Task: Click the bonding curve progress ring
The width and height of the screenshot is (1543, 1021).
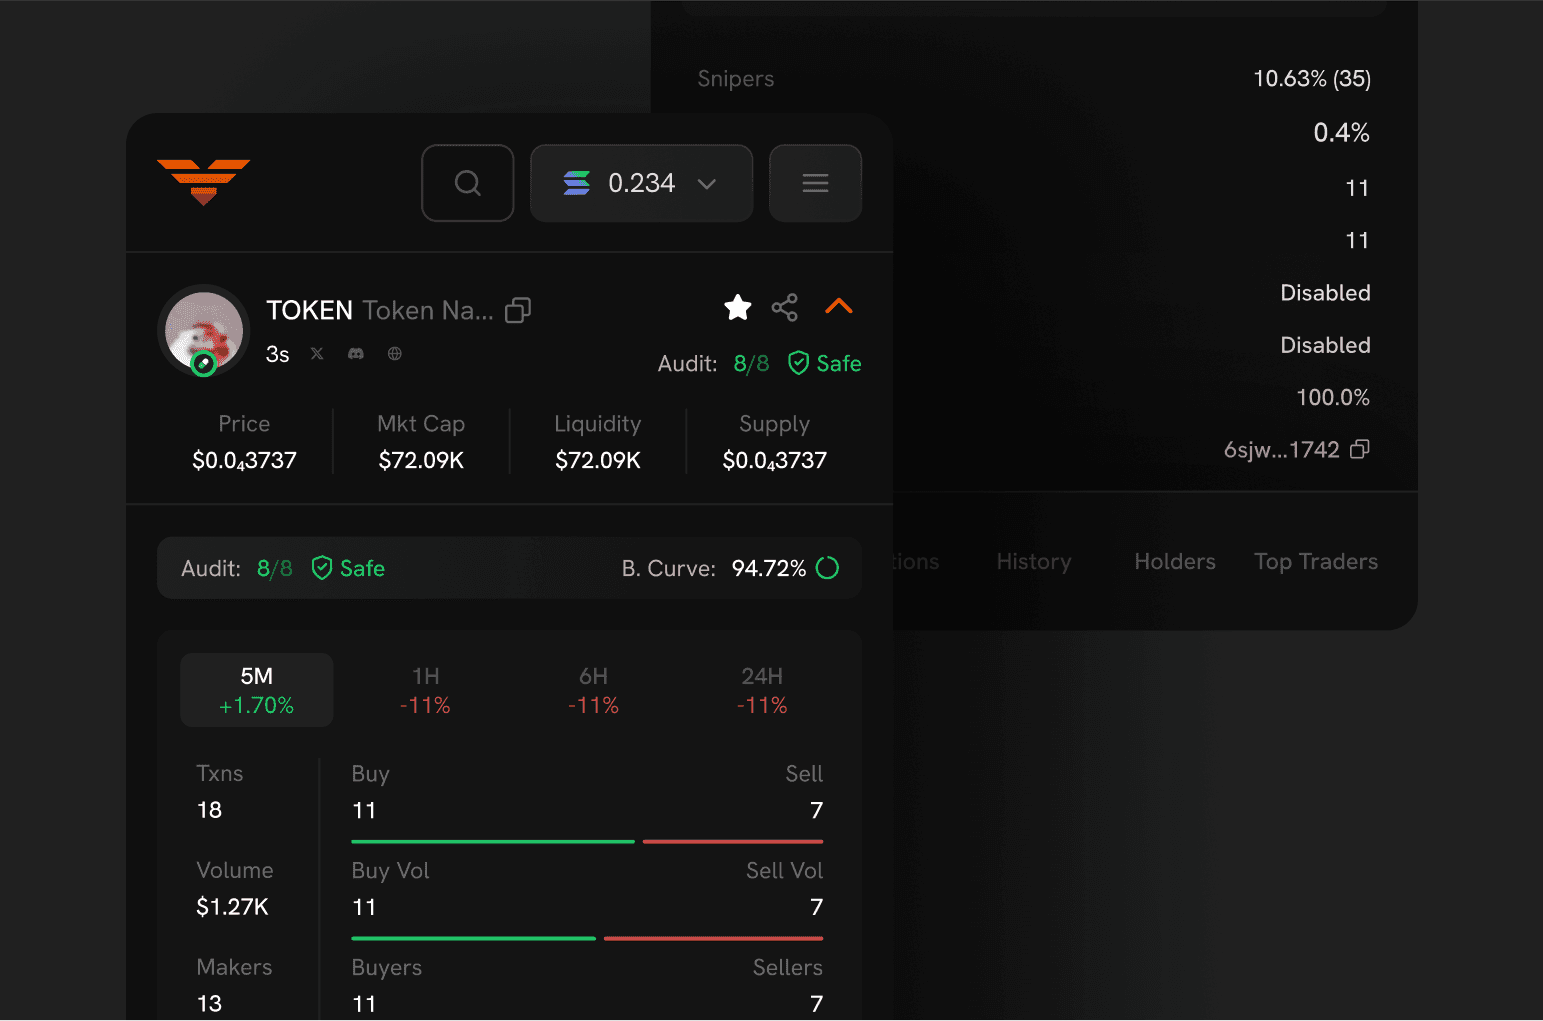Action: 828,568
